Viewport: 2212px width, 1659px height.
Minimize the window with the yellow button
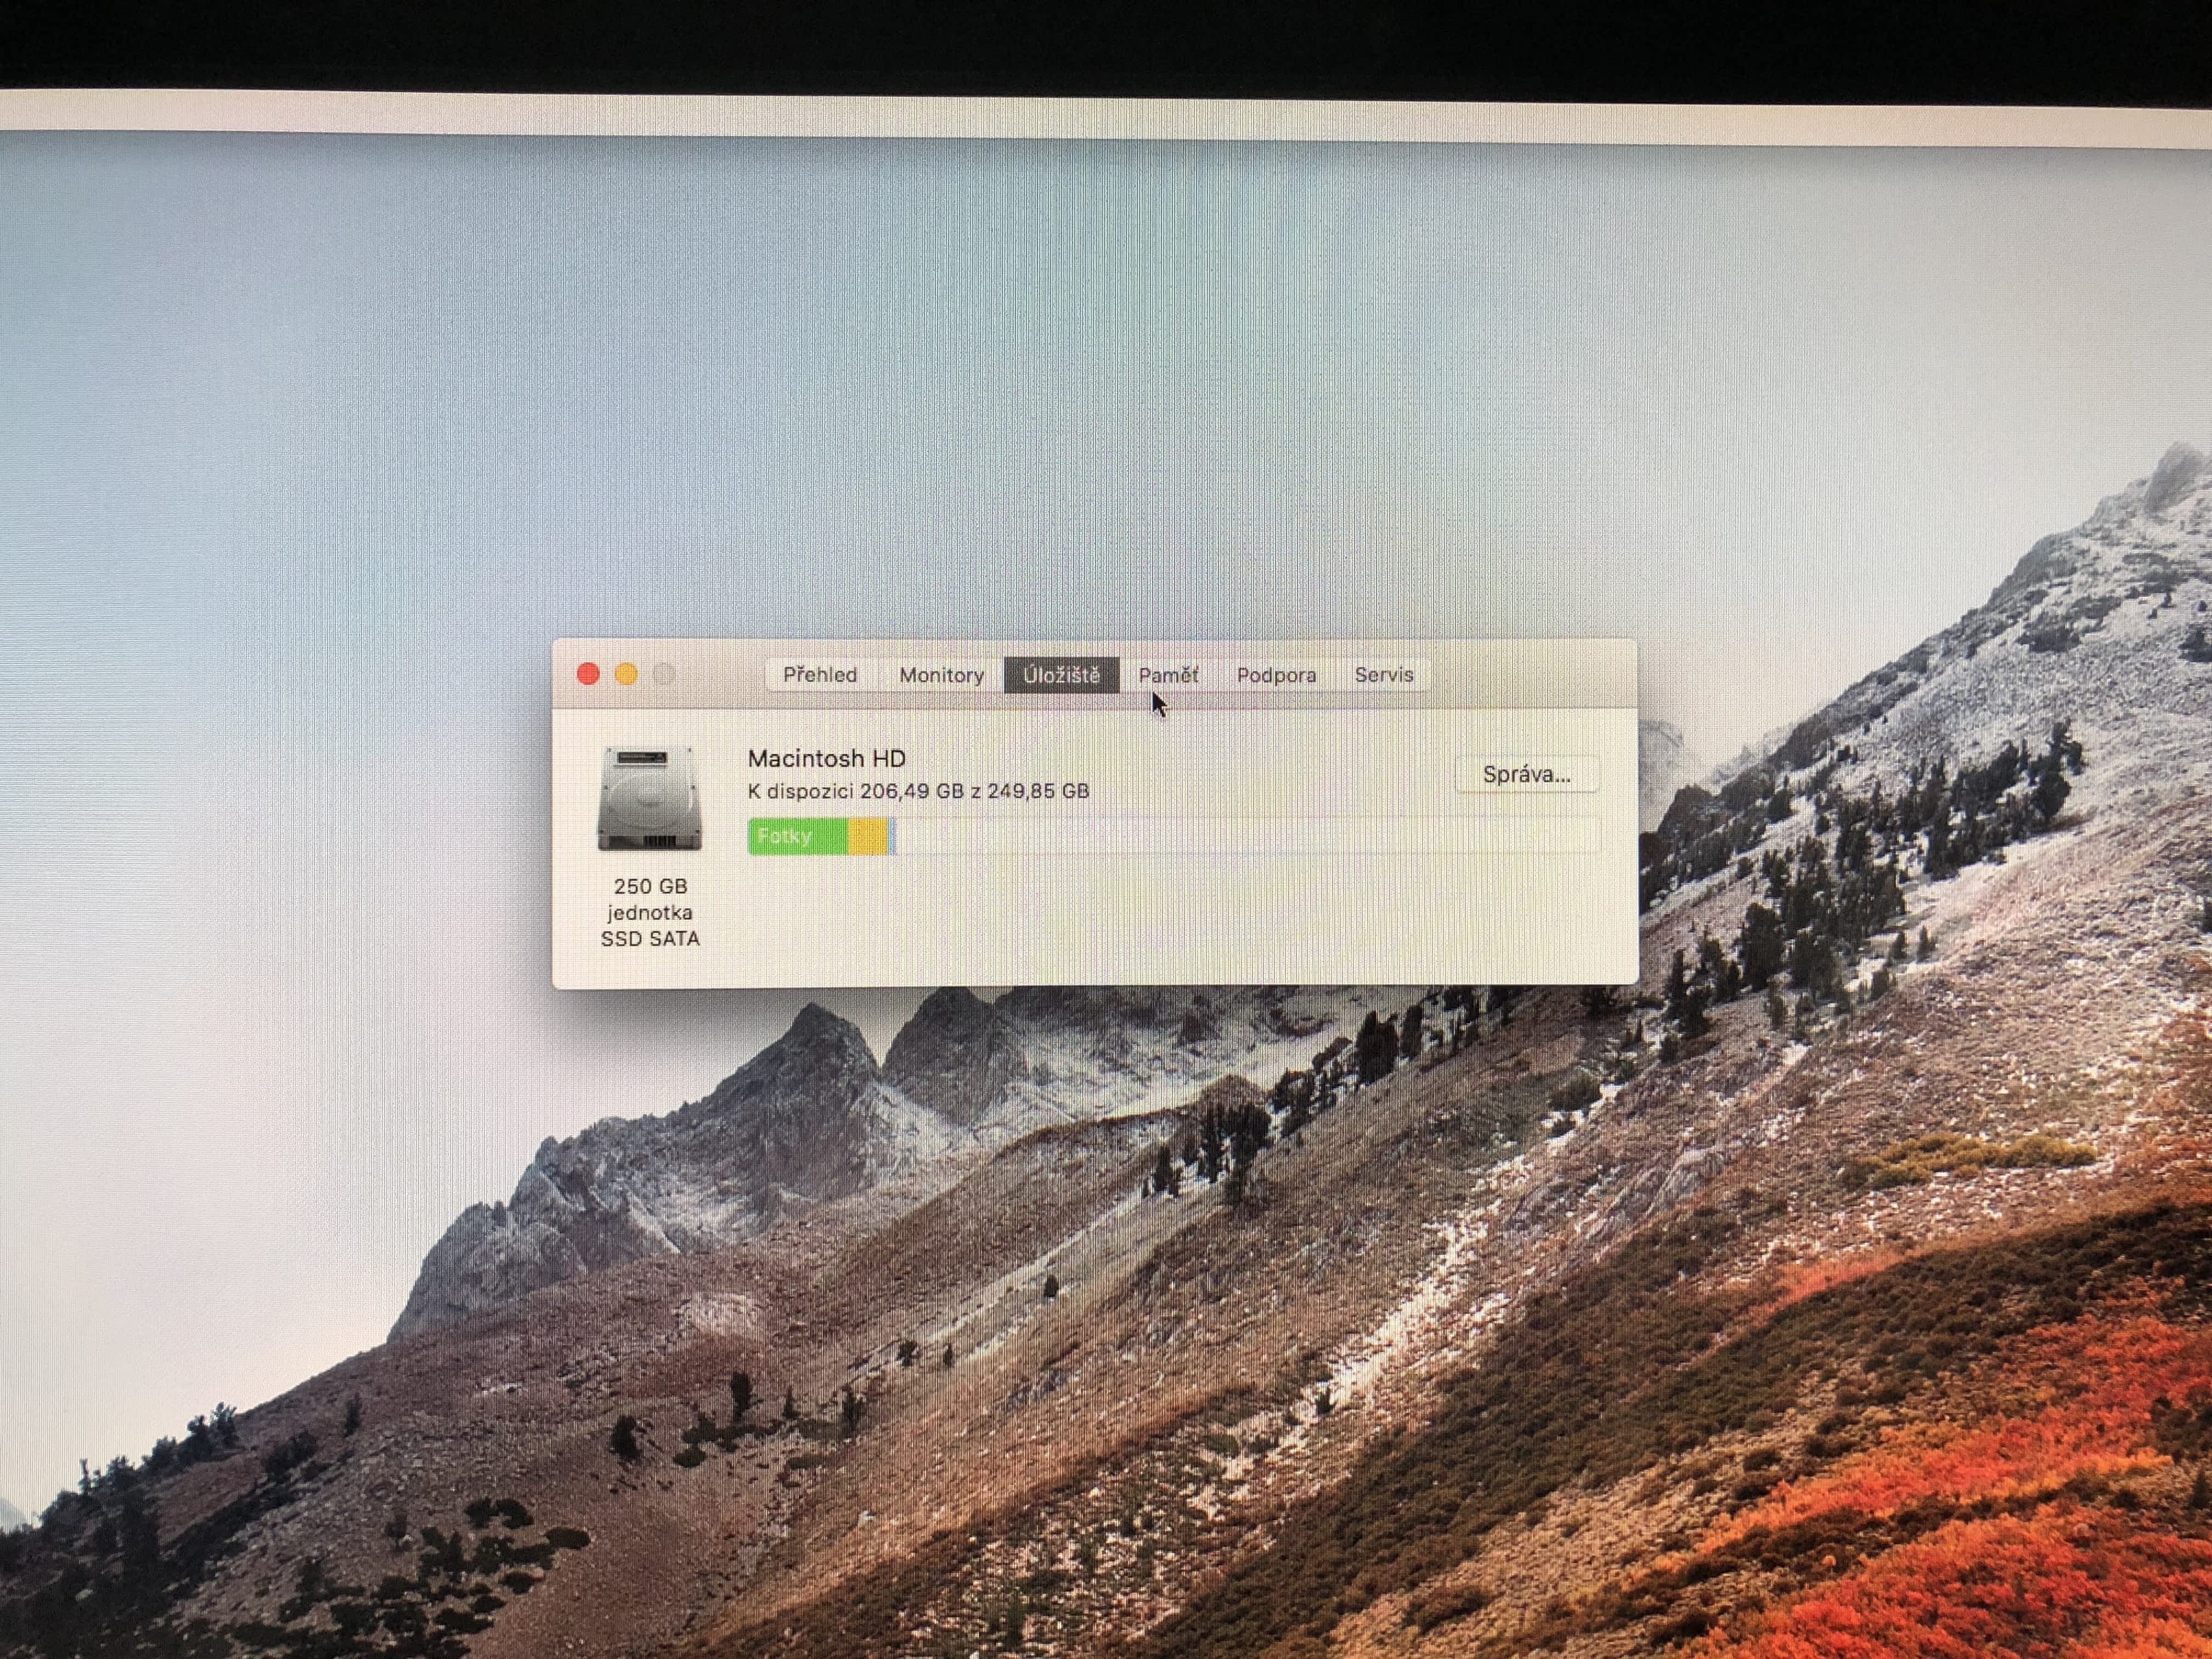tap(626, 674)
